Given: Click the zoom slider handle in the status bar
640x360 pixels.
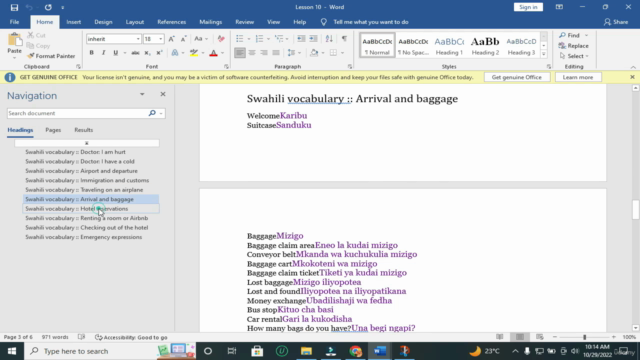Looking at the screenshot, I should click(584, 337).
